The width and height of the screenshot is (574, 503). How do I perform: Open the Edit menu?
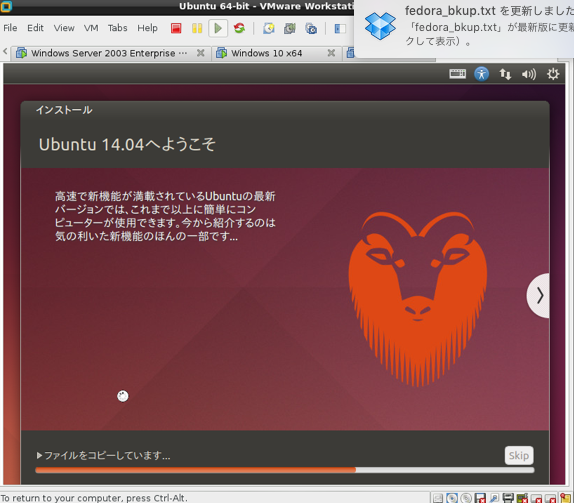35,28
